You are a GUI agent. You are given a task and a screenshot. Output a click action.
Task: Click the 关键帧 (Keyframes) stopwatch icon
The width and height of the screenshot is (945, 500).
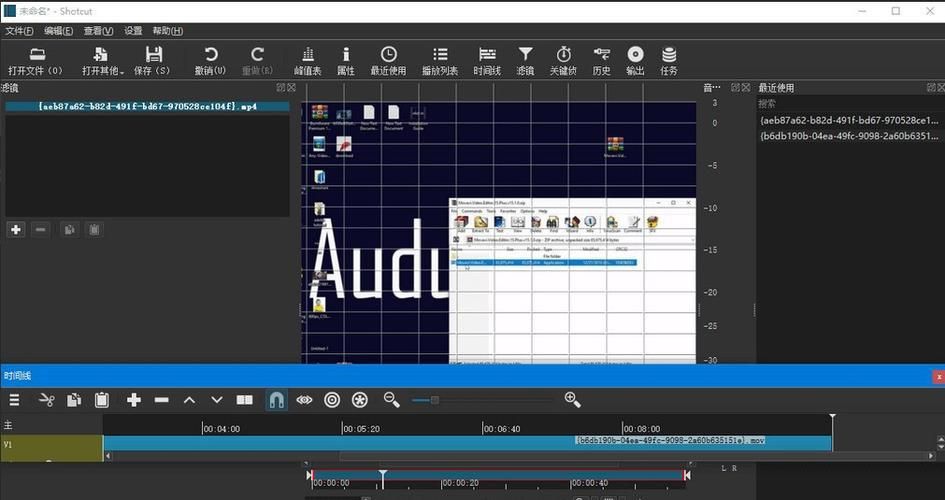tap(564, 59)
